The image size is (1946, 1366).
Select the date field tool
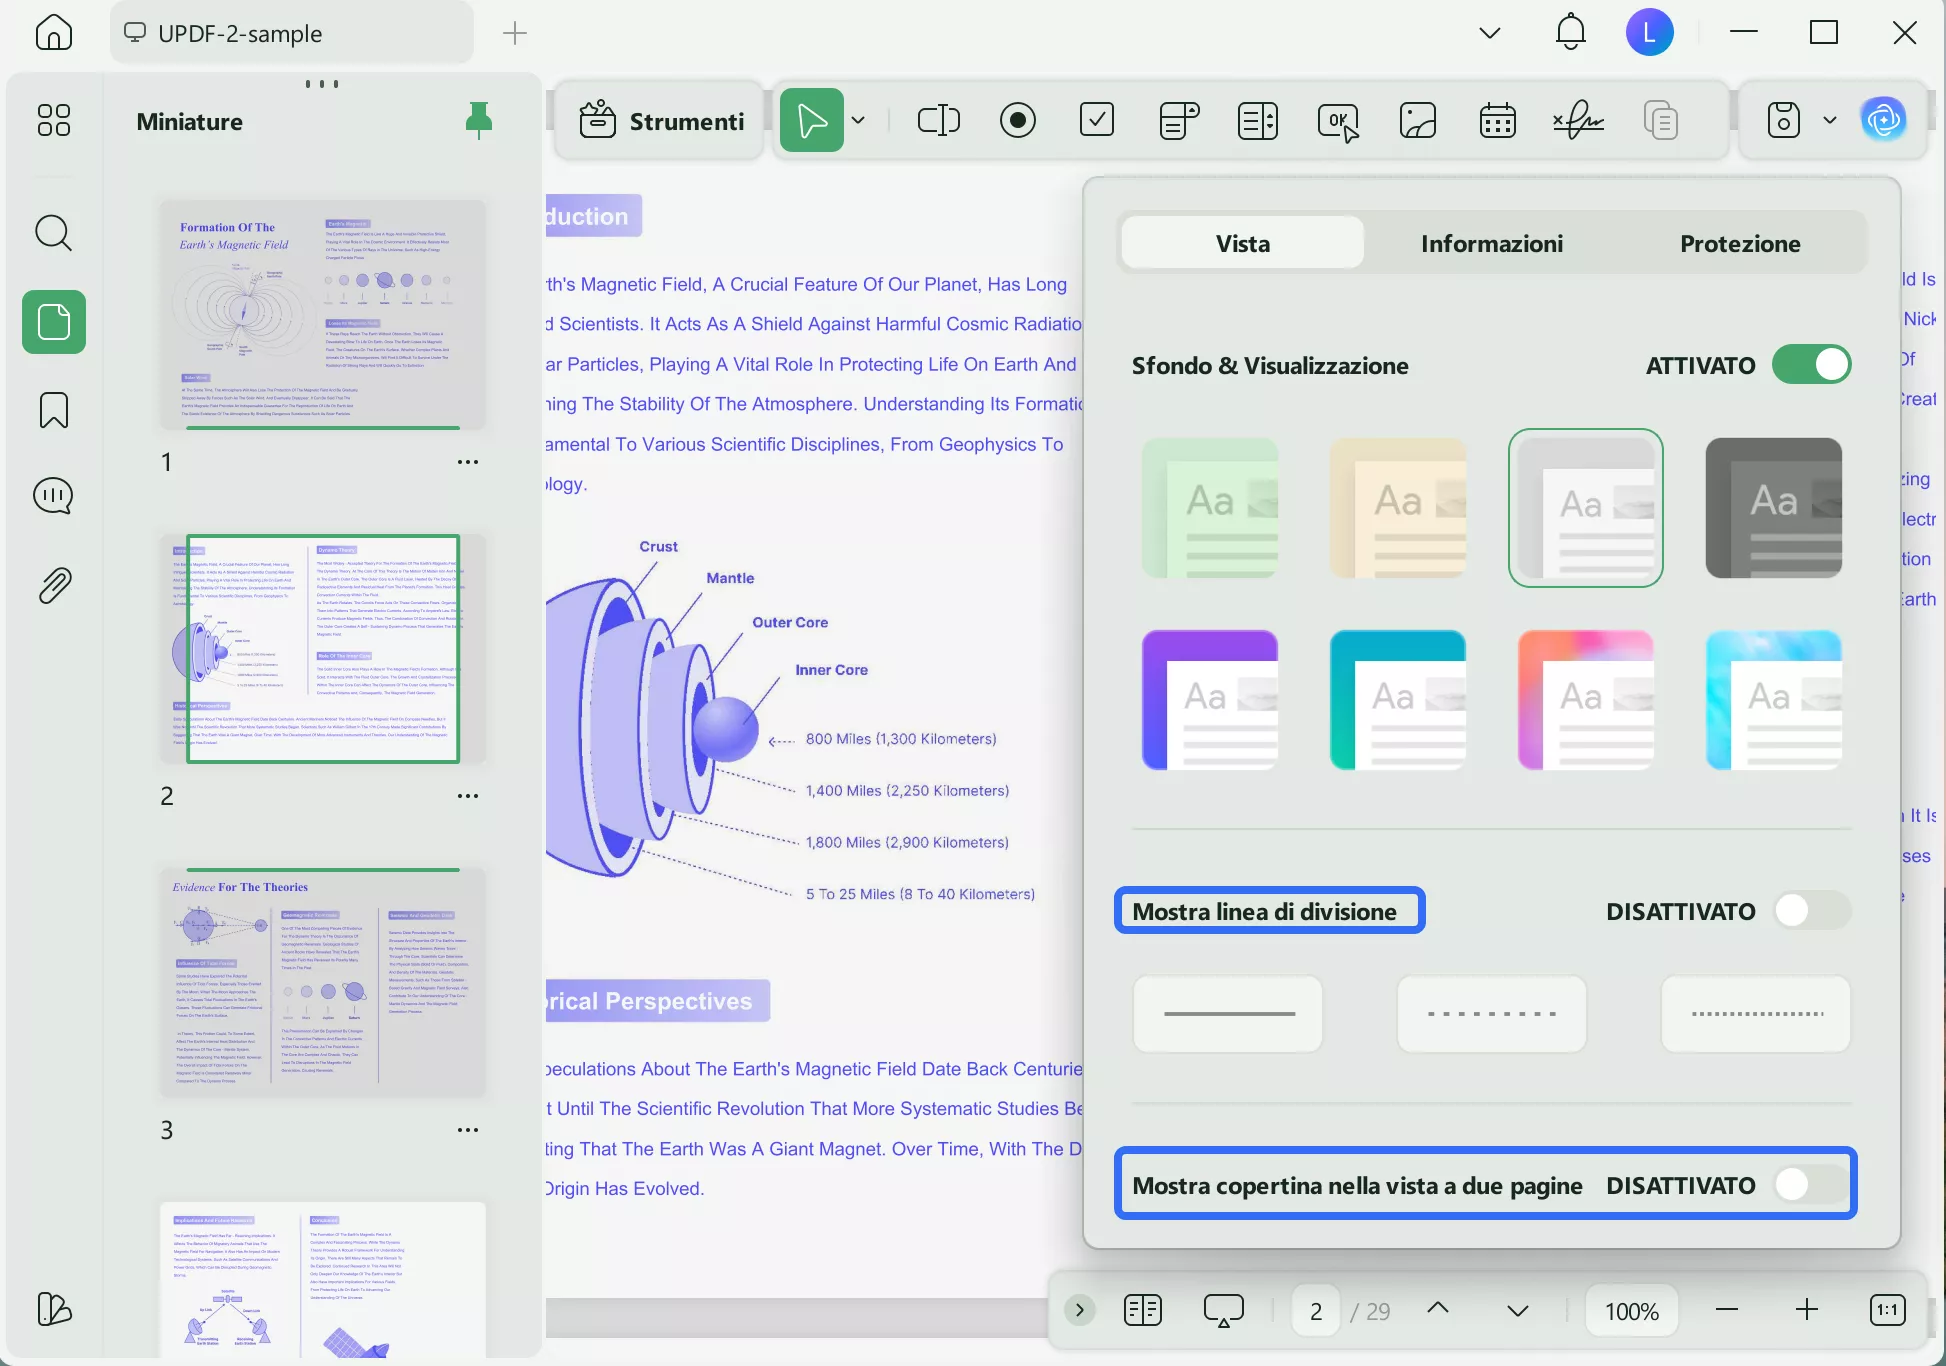pos(1497,121)
